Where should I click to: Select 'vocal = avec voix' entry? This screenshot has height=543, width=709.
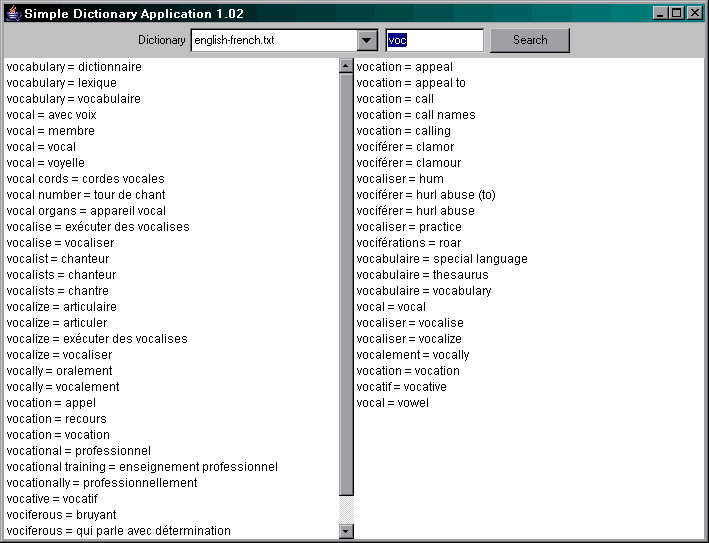point(52,115)
